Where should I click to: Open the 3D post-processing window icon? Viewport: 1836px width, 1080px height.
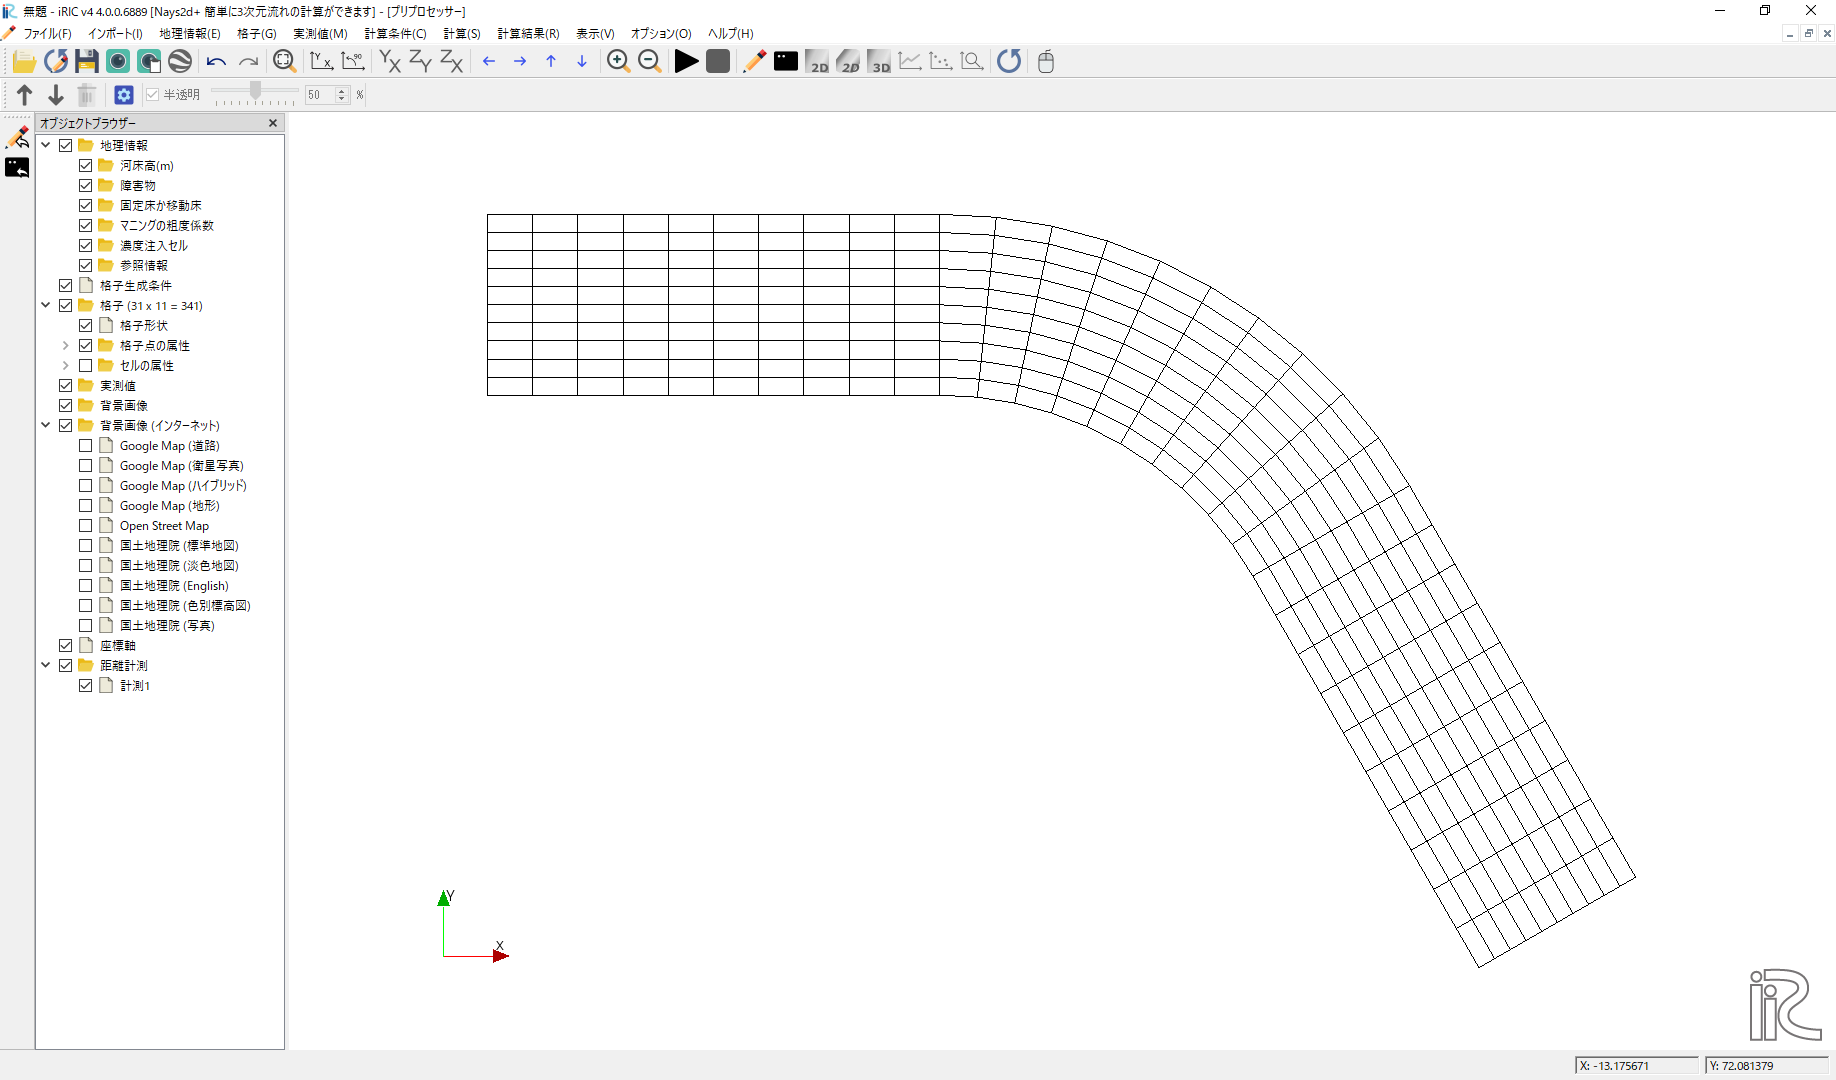[879, 62]
